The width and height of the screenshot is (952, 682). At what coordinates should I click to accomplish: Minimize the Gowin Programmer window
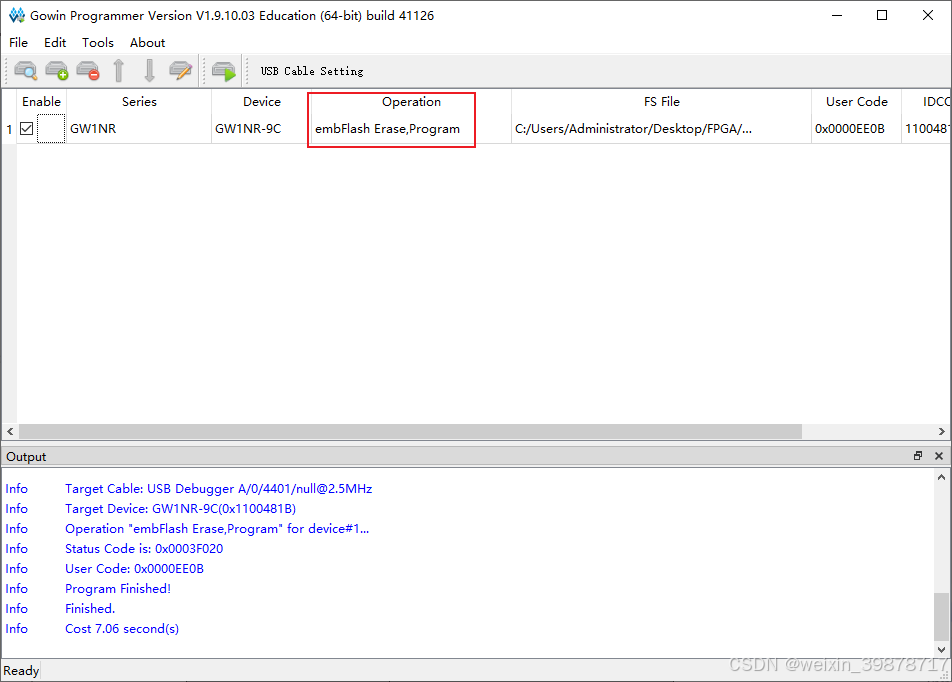click(x=837, y=15)
